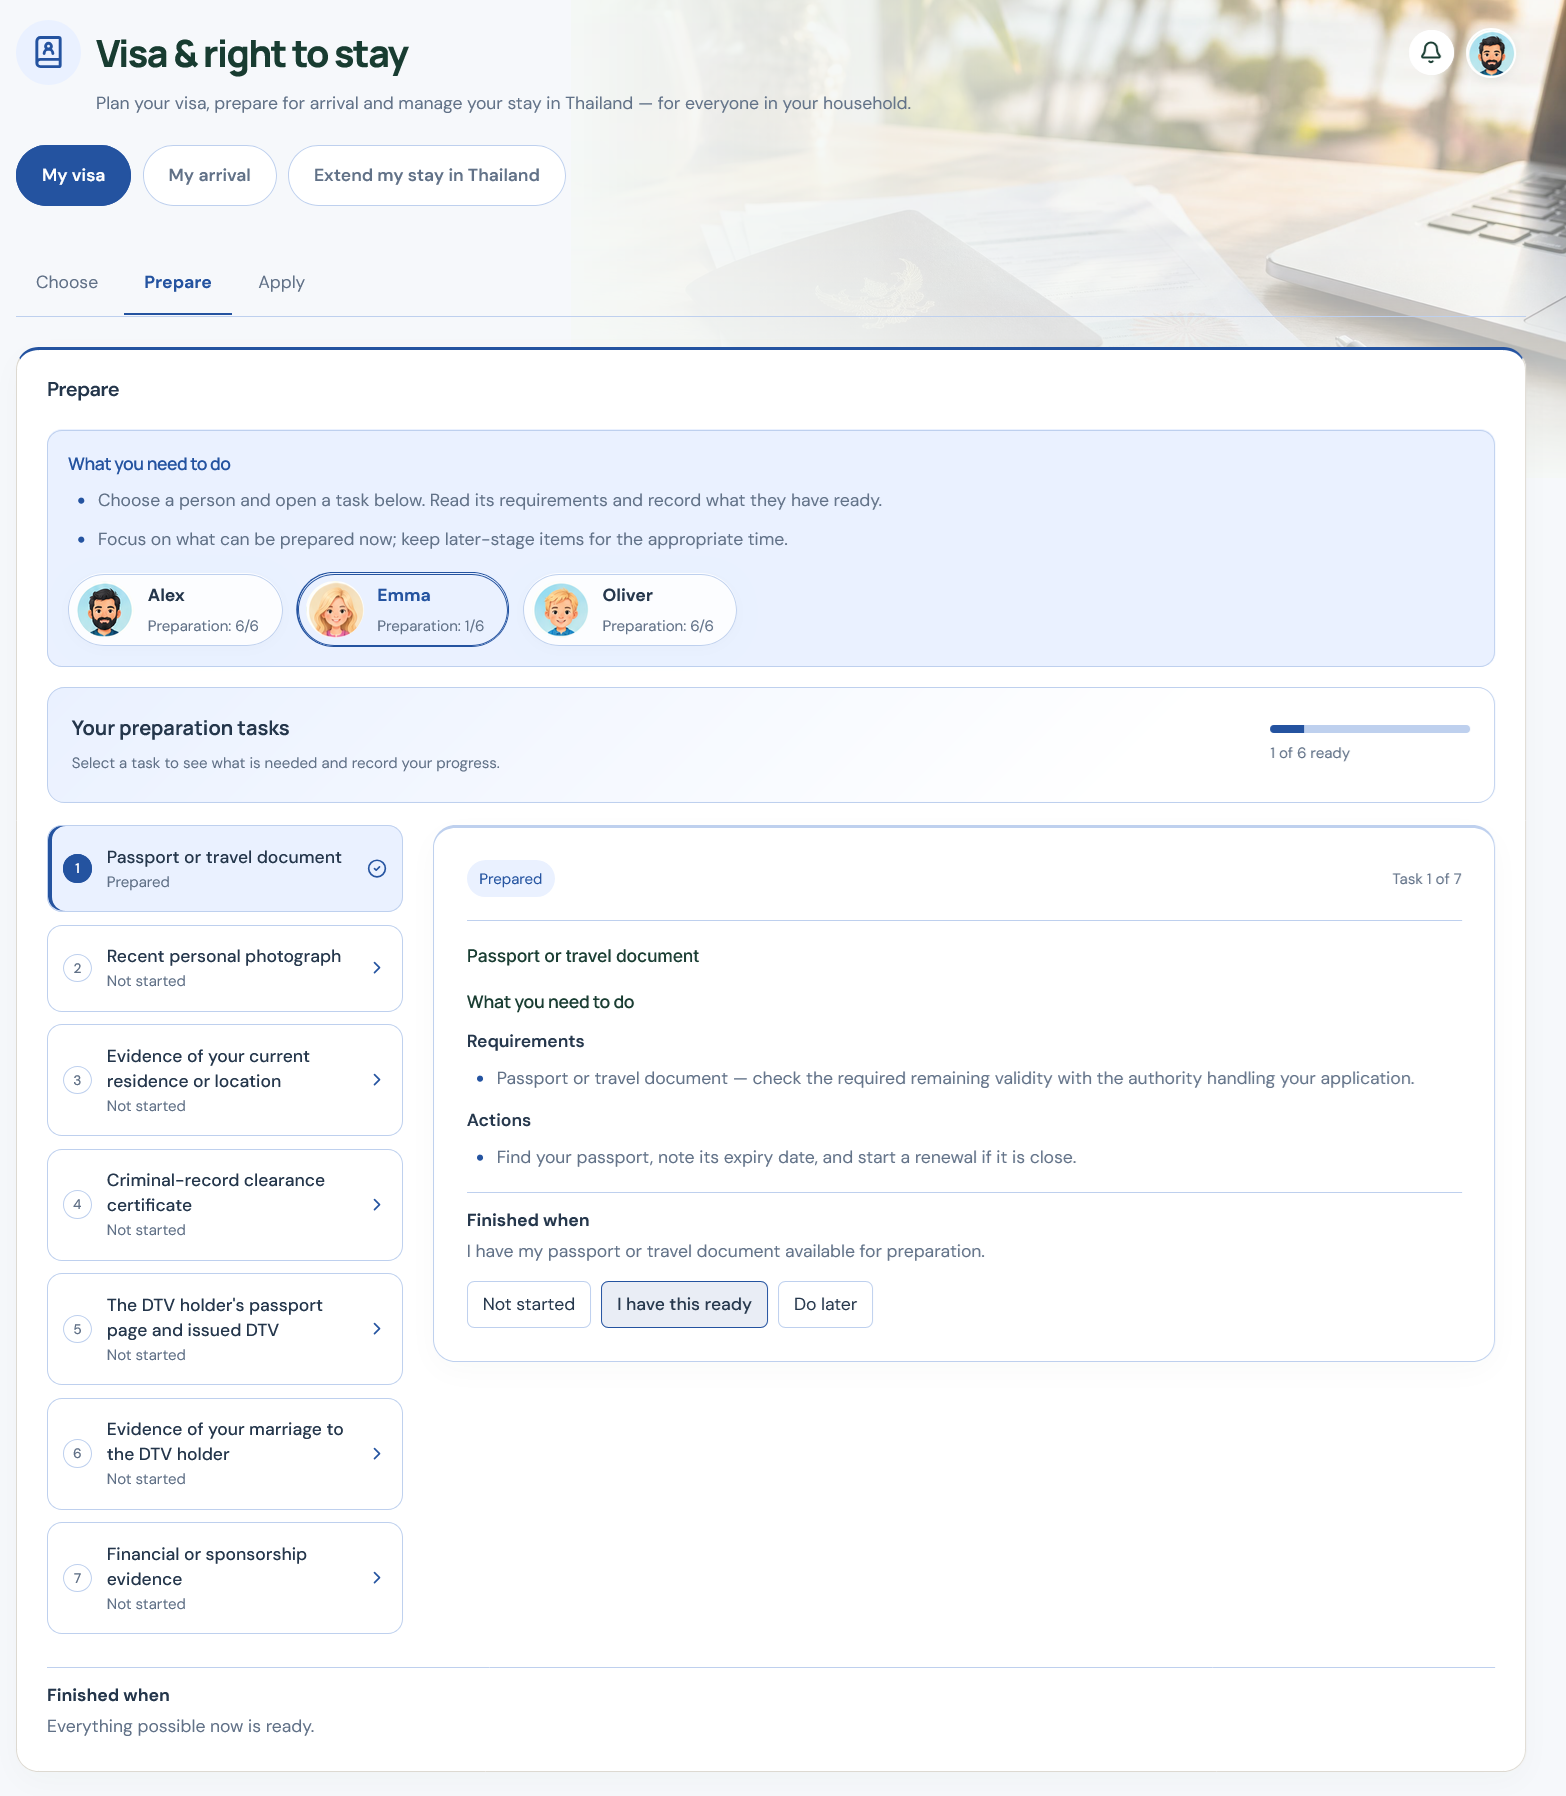The width and height of the screenshot is (1566, 1796).
Task: Expand Recent personal photograph chevron
Action: 377,968
